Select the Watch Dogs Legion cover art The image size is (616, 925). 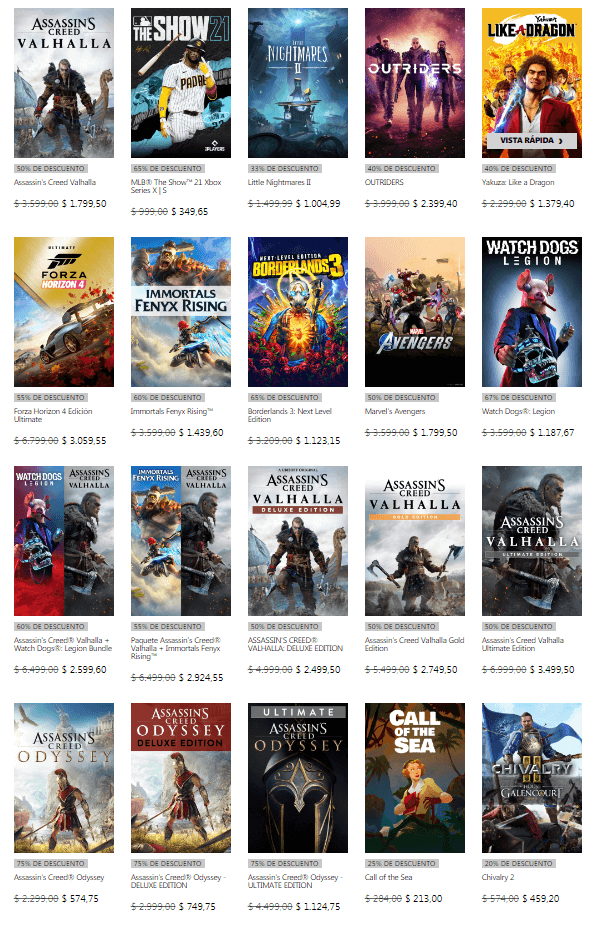(x=532, y=312)
